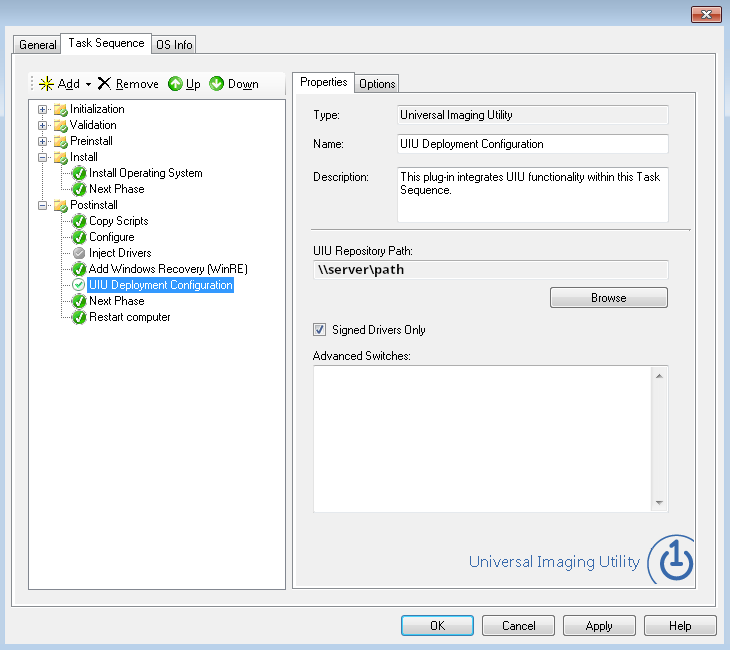The image size is (730, 650).
Task: Select the UIU Deployment Configuration step
Action: (161, 285)
